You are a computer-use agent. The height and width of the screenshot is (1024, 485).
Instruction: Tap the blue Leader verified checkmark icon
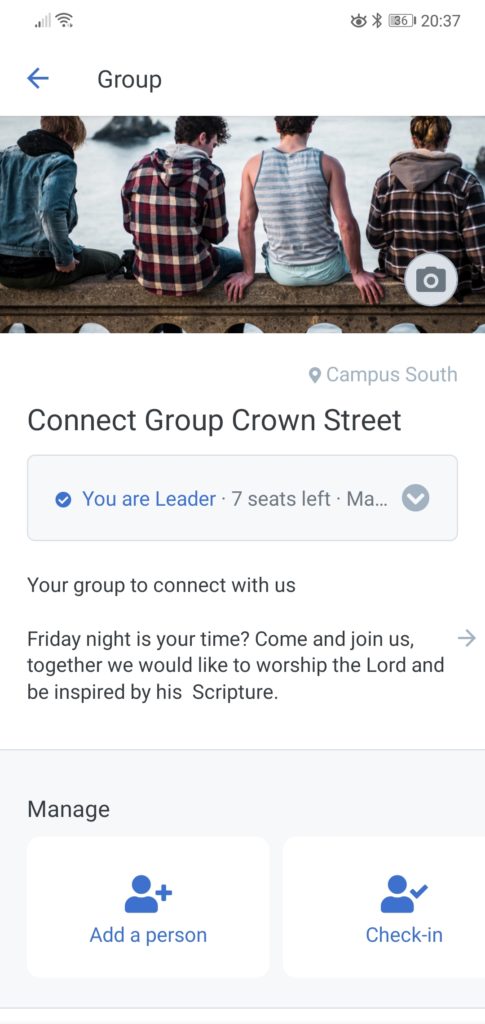tap(63, 500)
